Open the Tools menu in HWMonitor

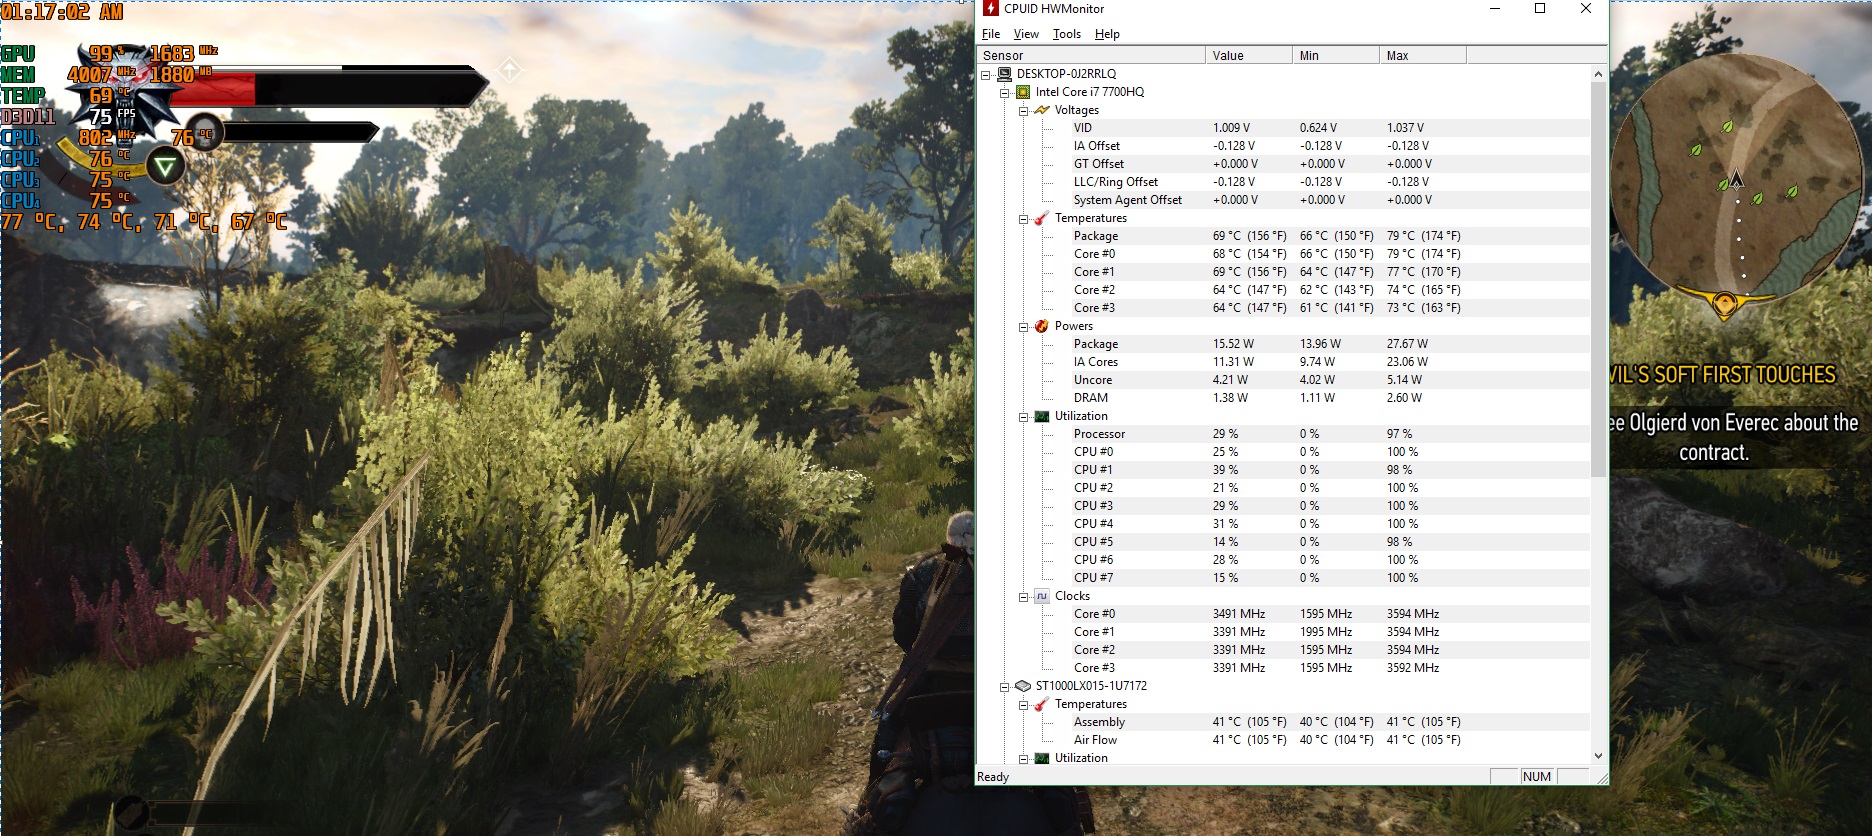(1067, 34)
